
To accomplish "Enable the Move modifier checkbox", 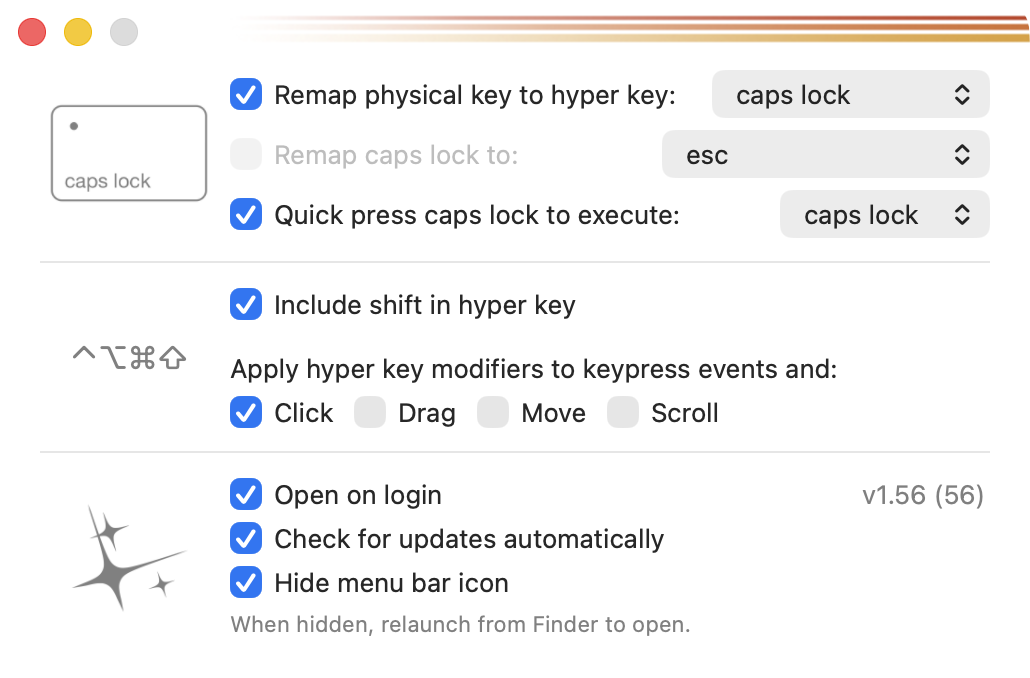I will tap(493, 413).
